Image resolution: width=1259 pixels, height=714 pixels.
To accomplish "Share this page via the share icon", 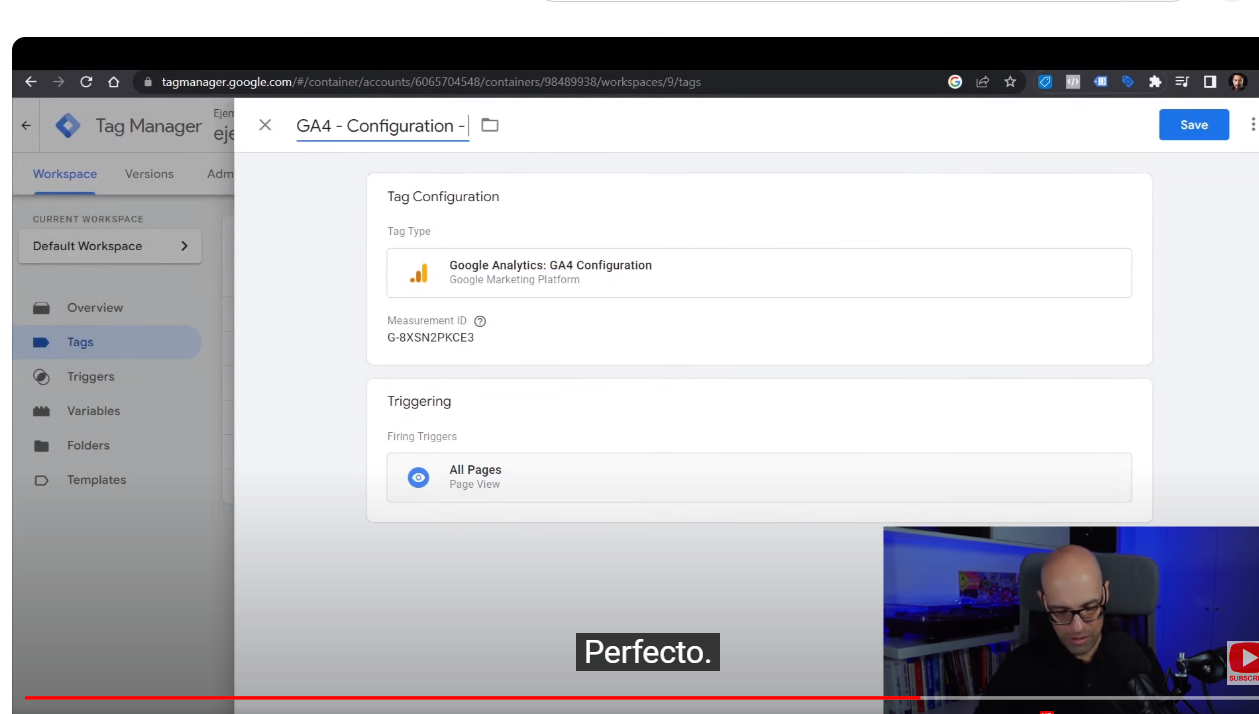I will (x=983, y=82).
